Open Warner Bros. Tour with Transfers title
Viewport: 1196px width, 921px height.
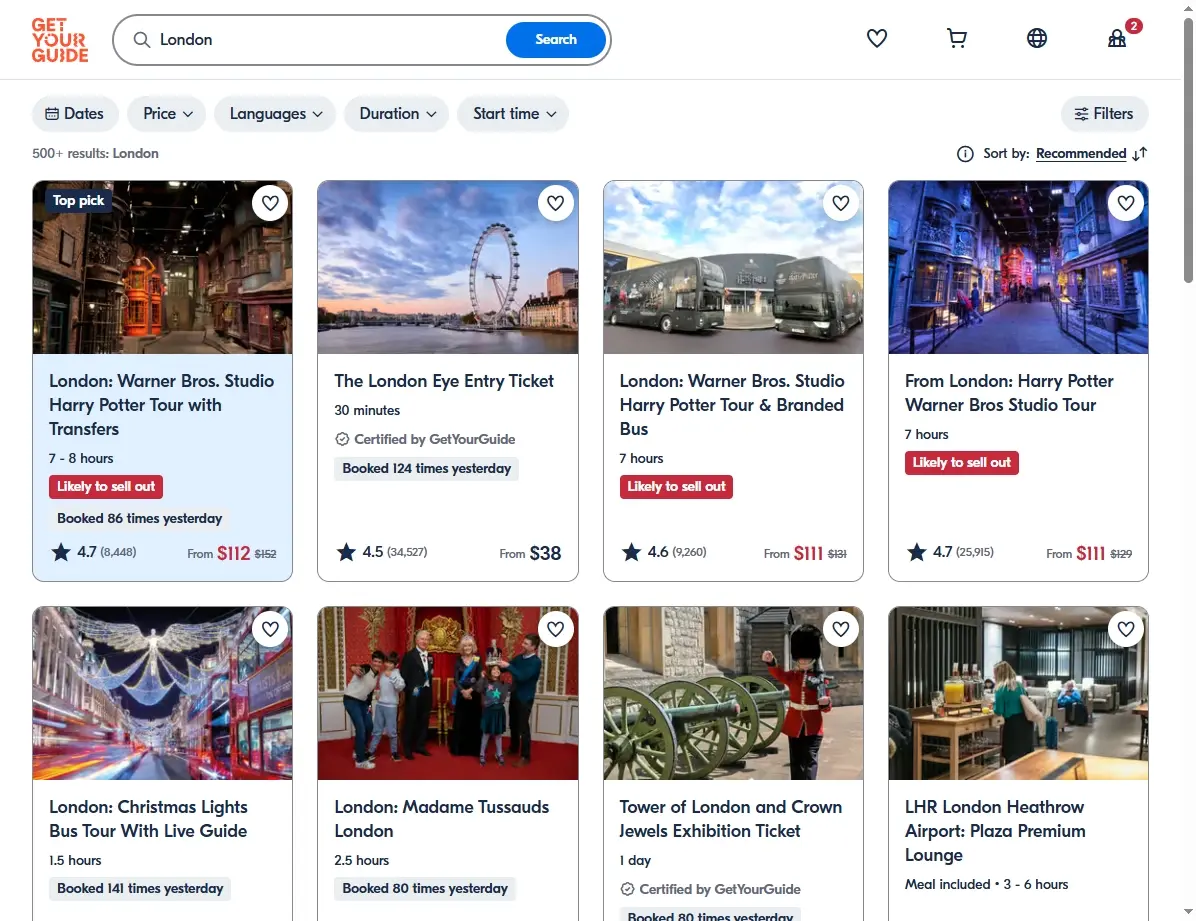coord(162,405)
